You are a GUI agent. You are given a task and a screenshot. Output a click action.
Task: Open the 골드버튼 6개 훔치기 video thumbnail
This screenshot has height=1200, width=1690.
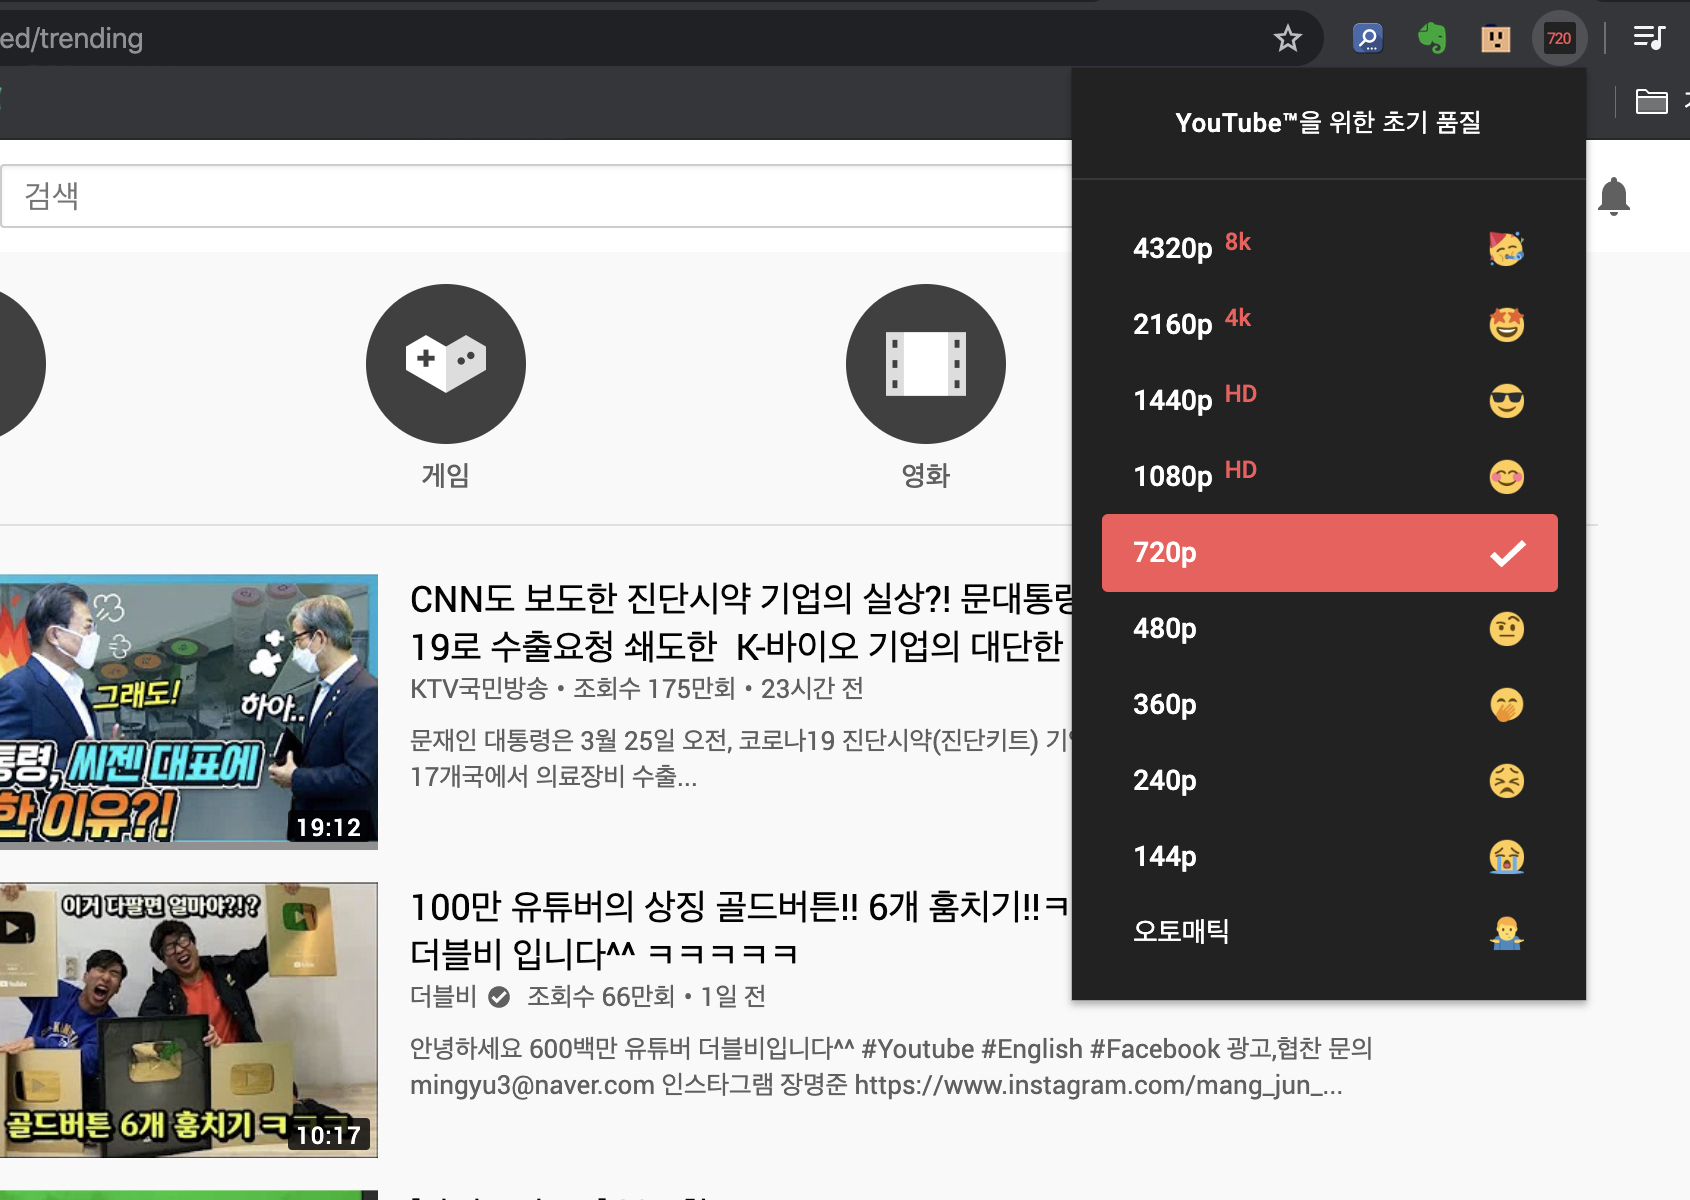189,1020
